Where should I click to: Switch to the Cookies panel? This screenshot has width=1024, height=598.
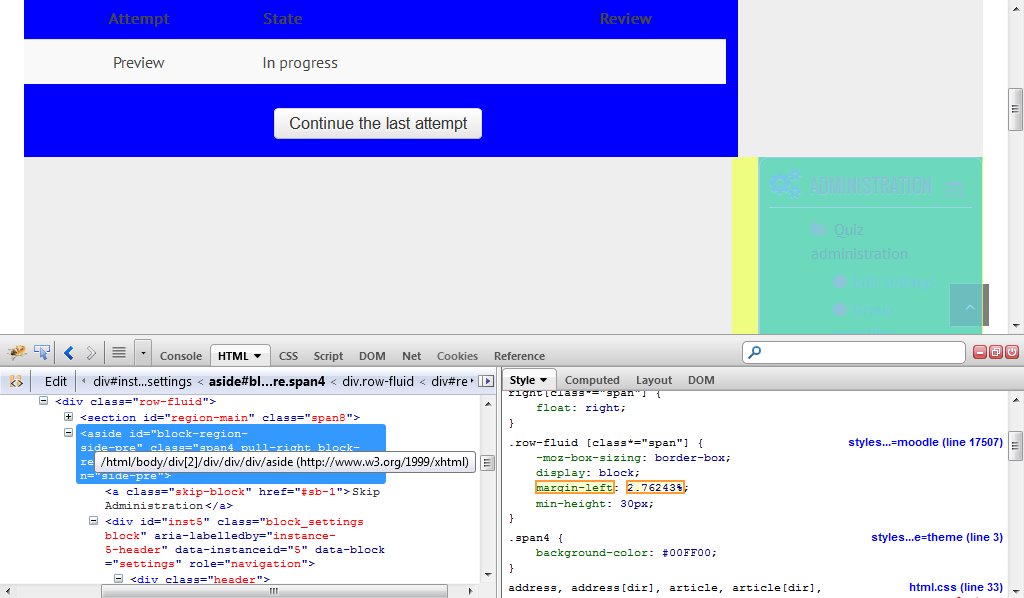click(457, 356)
